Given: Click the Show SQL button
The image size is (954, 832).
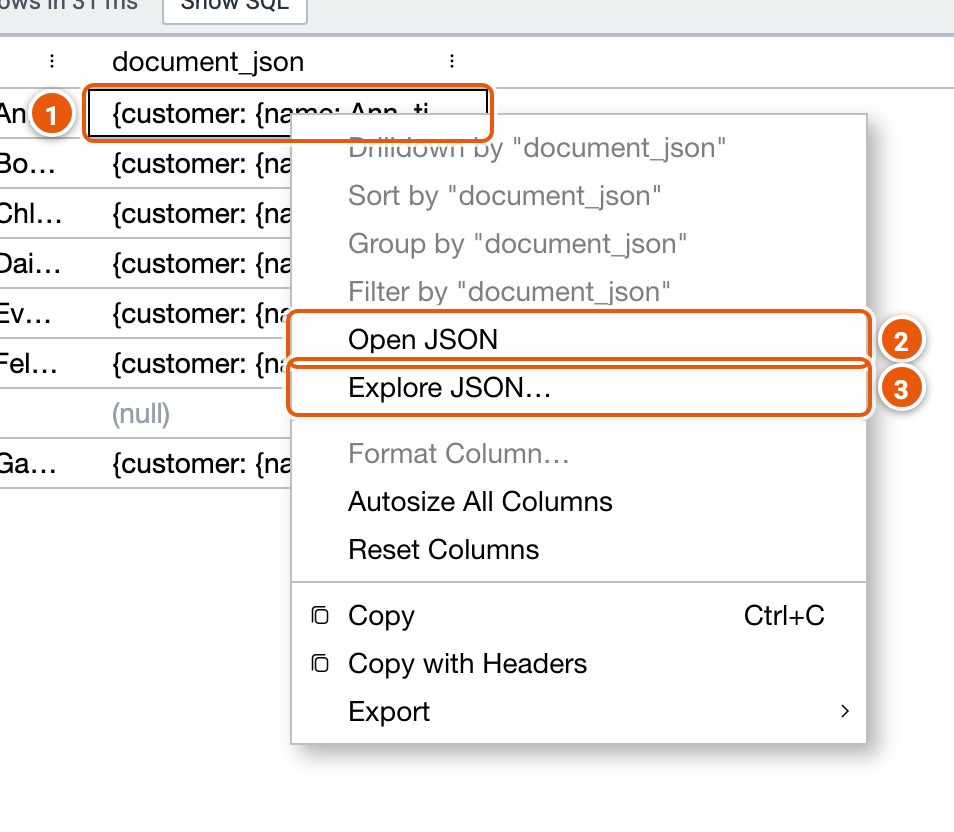Looking at the screenshot, I should (x=235, y=7).
